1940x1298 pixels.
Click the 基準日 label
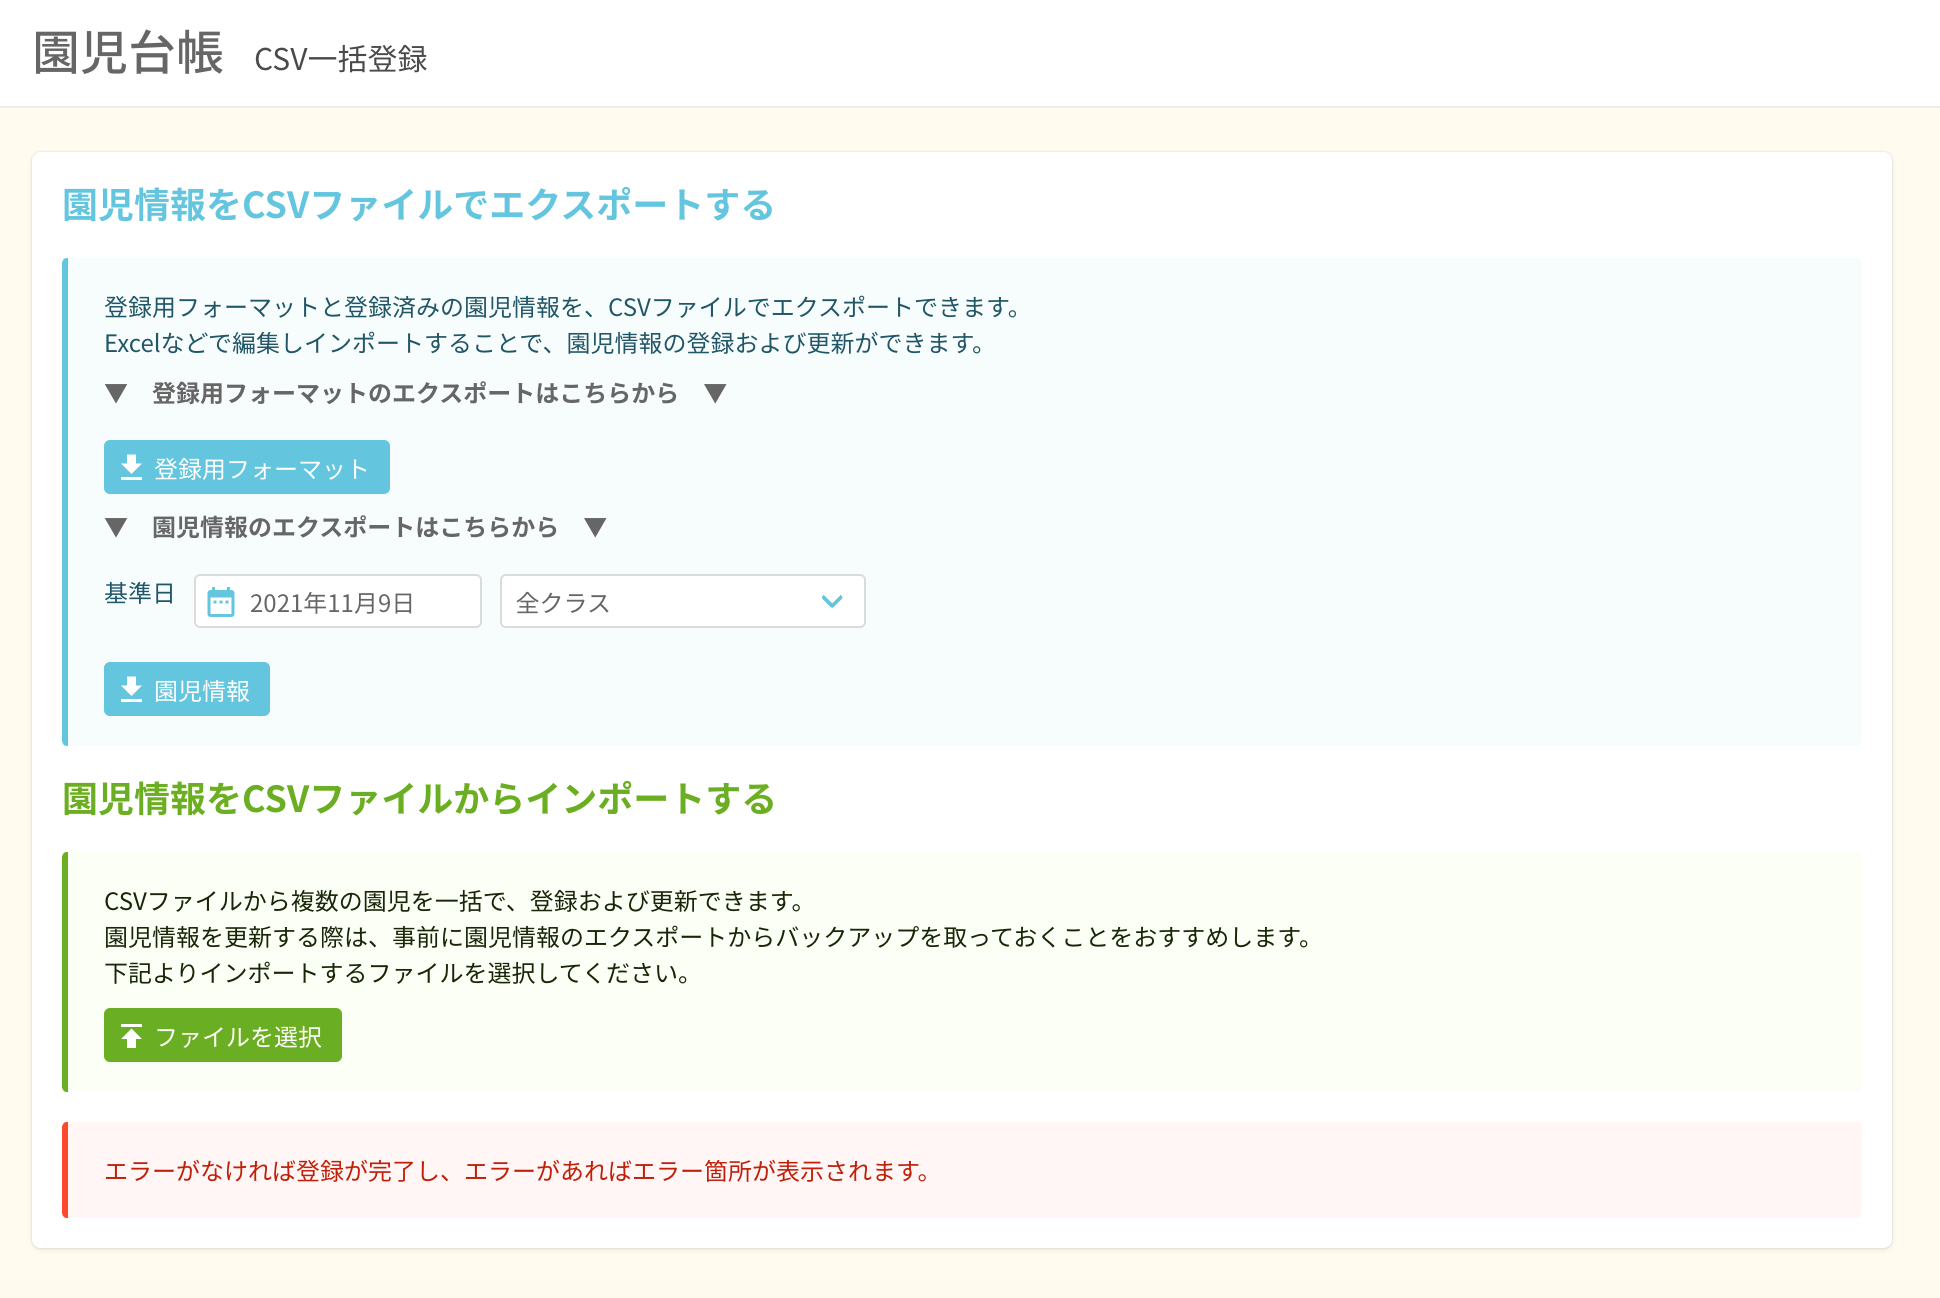[140, 593]
